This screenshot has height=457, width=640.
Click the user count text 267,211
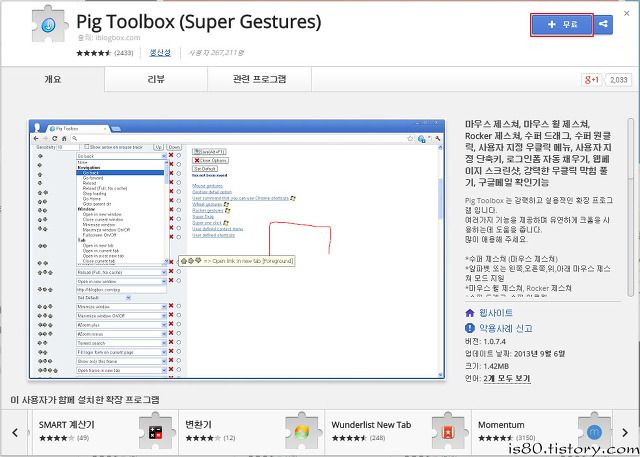coord(216,53)
